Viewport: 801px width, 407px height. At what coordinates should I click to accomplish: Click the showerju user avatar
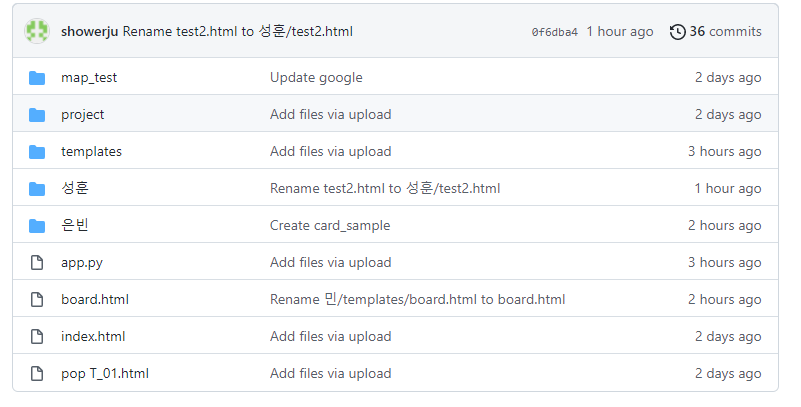pyautogui.click(x=37, y=32)
